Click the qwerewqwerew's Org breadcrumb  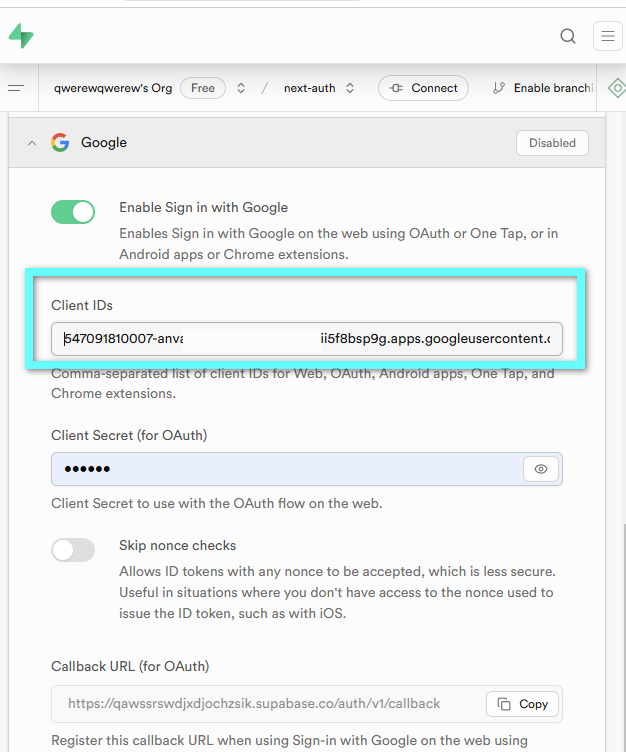coord(113,88)
